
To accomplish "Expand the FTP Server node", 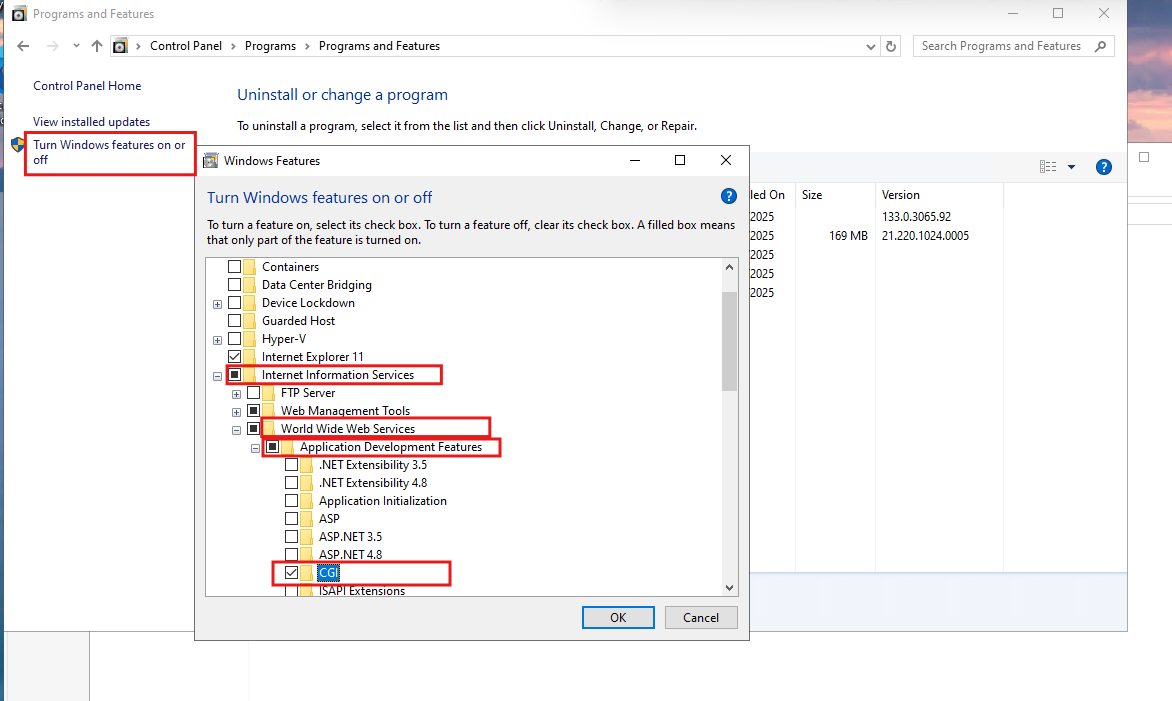I will (x=236, y=394).
